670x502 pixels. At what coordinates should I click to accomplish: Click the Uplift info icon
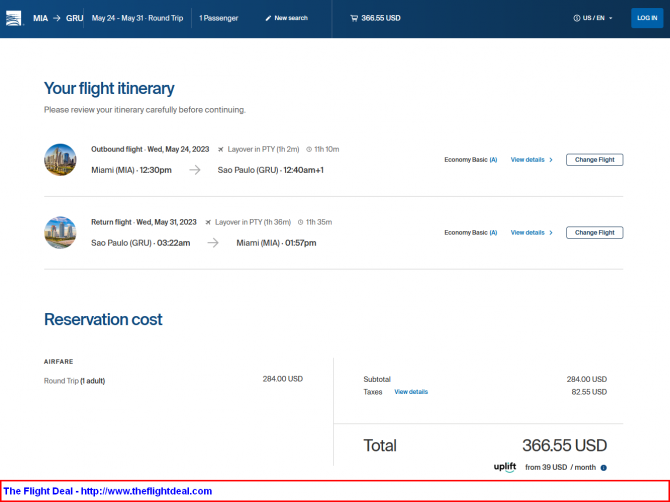point(604,467)
